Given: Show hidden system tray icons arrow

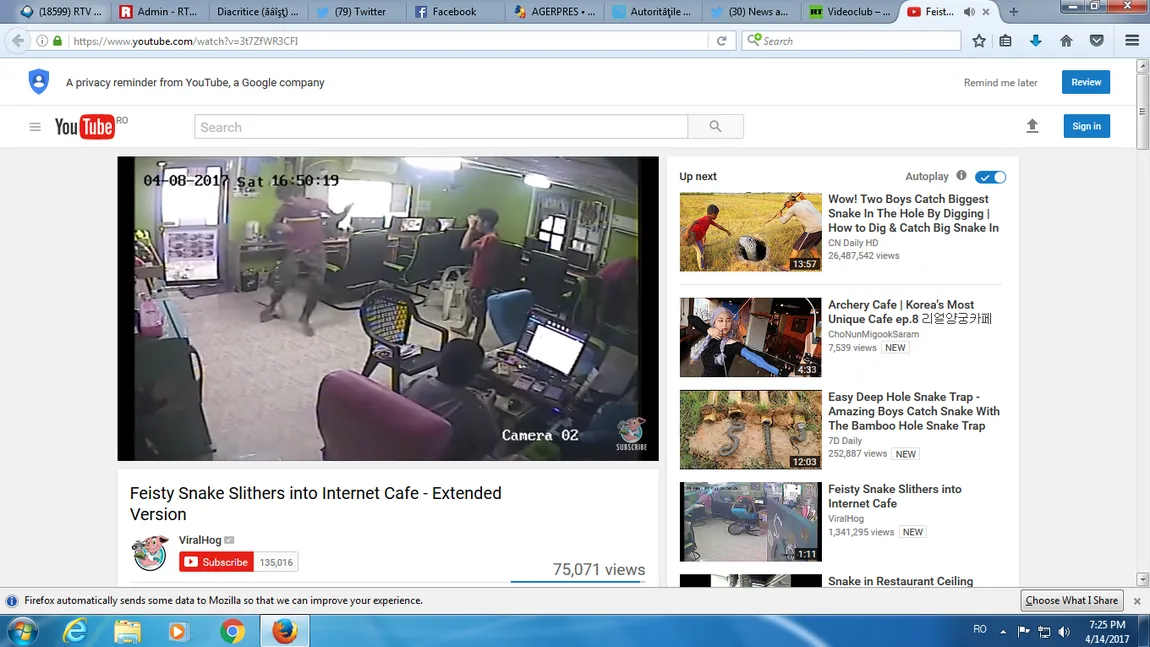Looking at the screenshot, I should [1003, 631].
